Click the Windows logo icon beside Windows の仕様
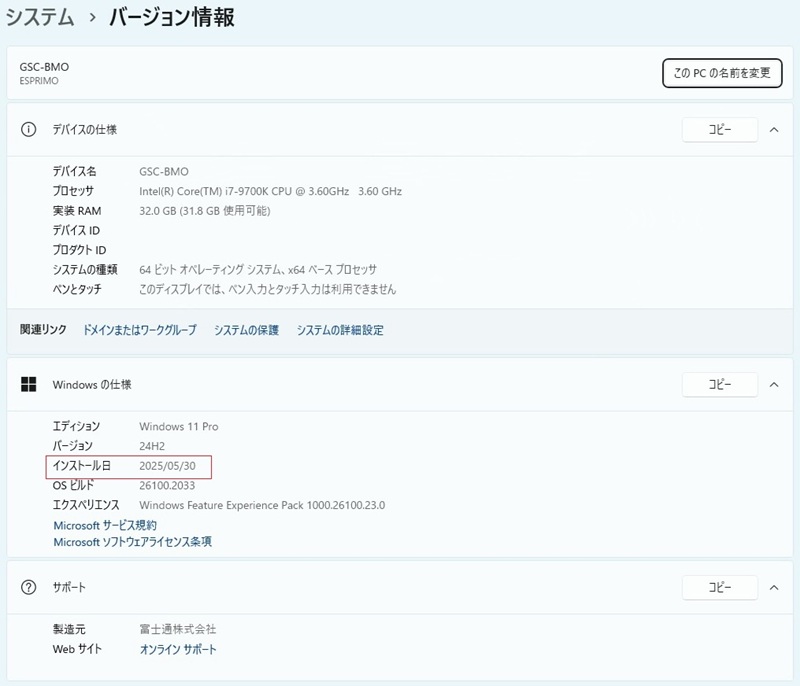 [x=29, y=385]
